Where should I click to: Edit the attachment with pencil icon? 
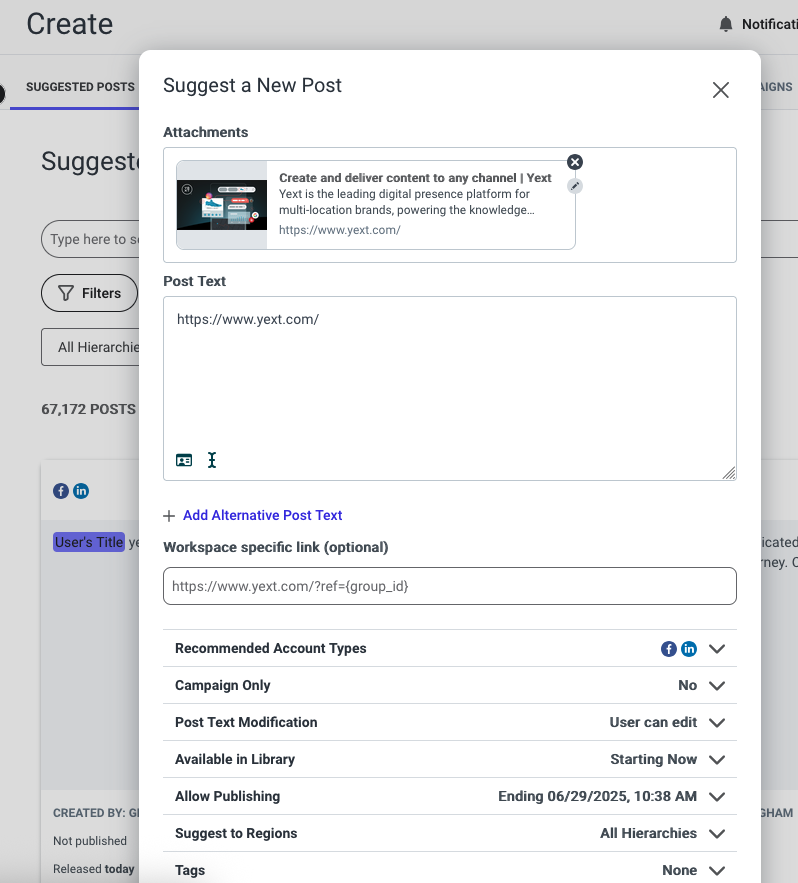574,186
